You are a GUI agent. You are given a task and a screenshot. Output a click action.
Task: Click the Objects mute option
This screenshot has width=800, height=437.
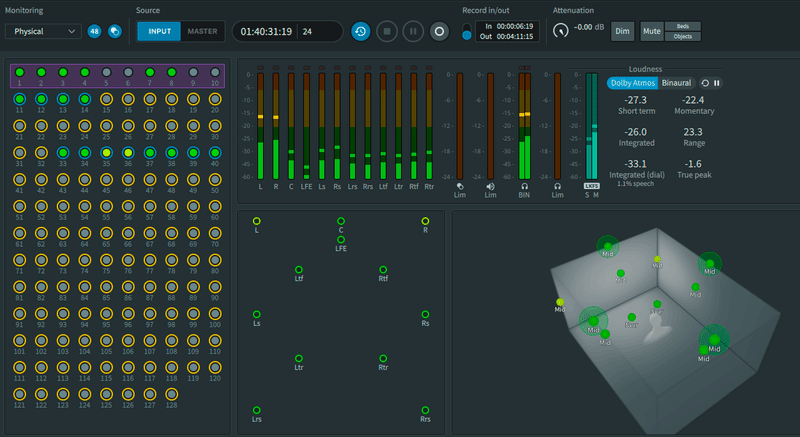683,36
